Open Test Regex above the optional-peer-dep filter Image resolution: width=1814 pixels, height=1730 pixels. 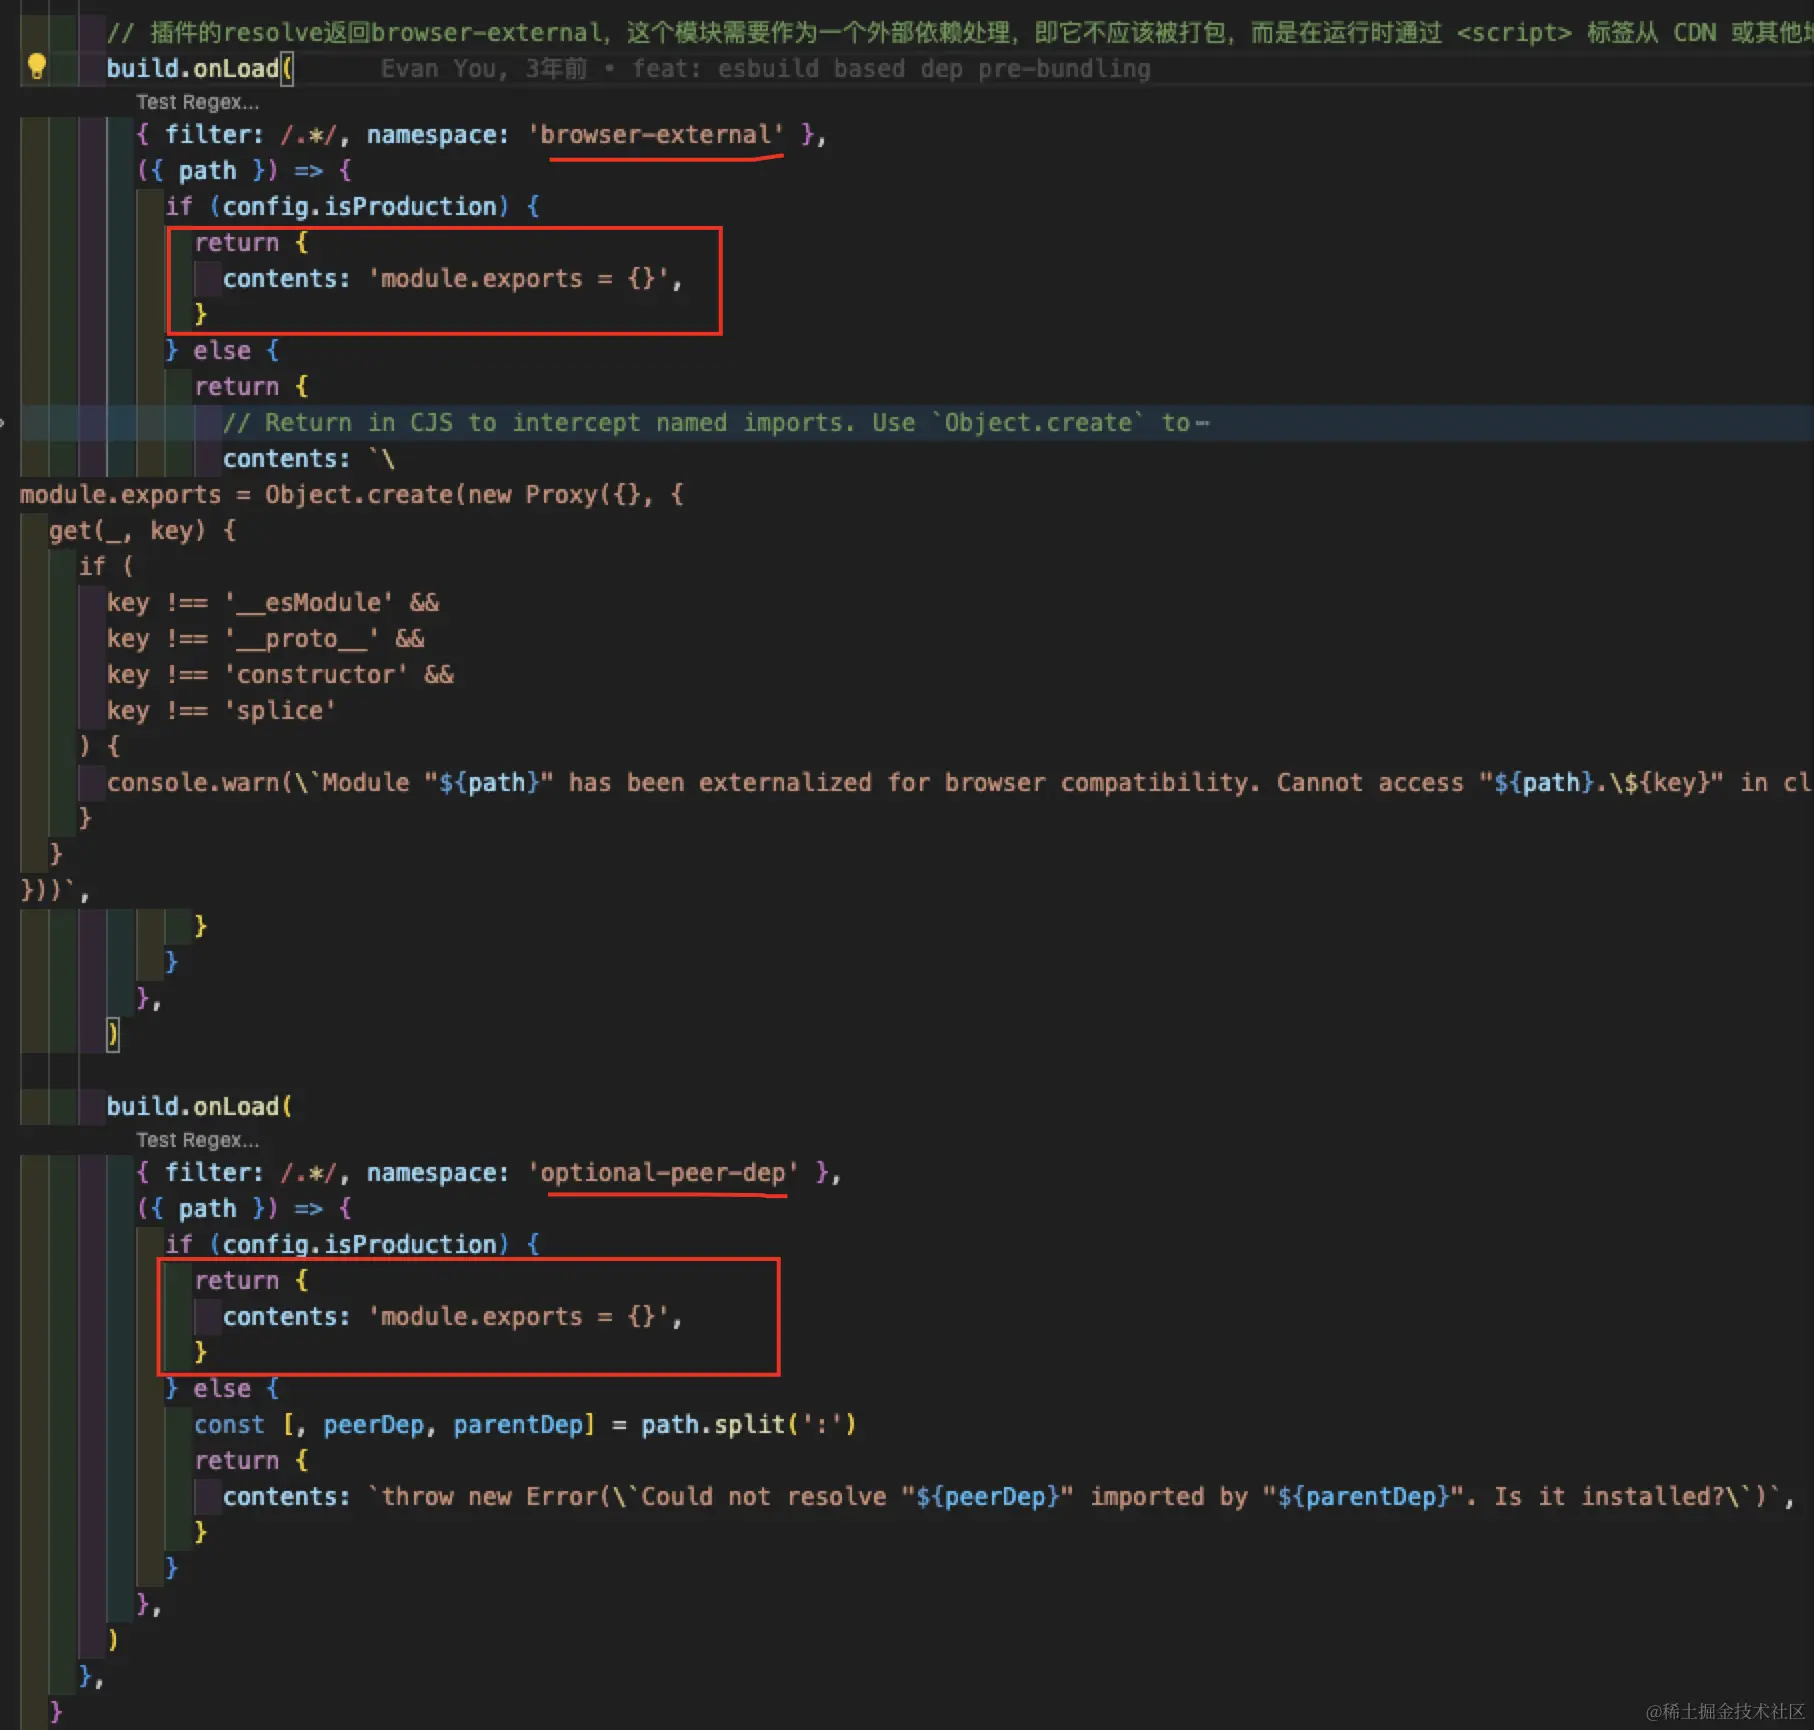197,1140
